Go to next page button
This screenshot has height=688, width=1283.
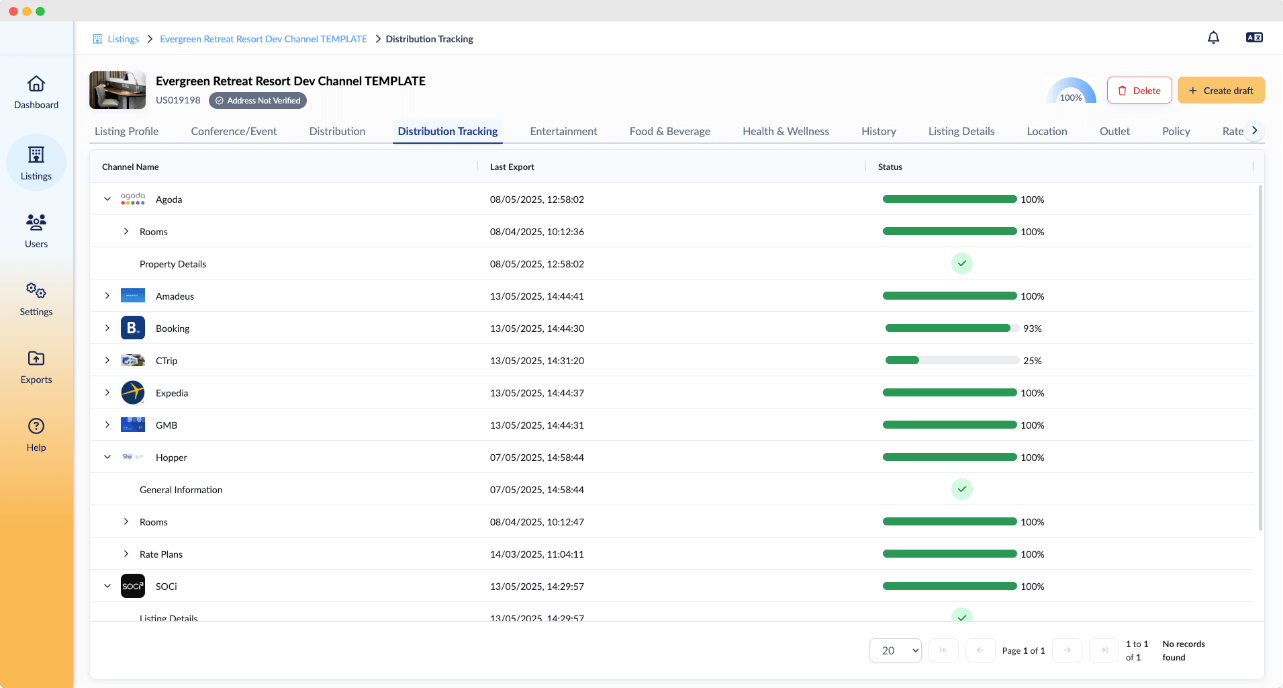(x=1067, y=650)
